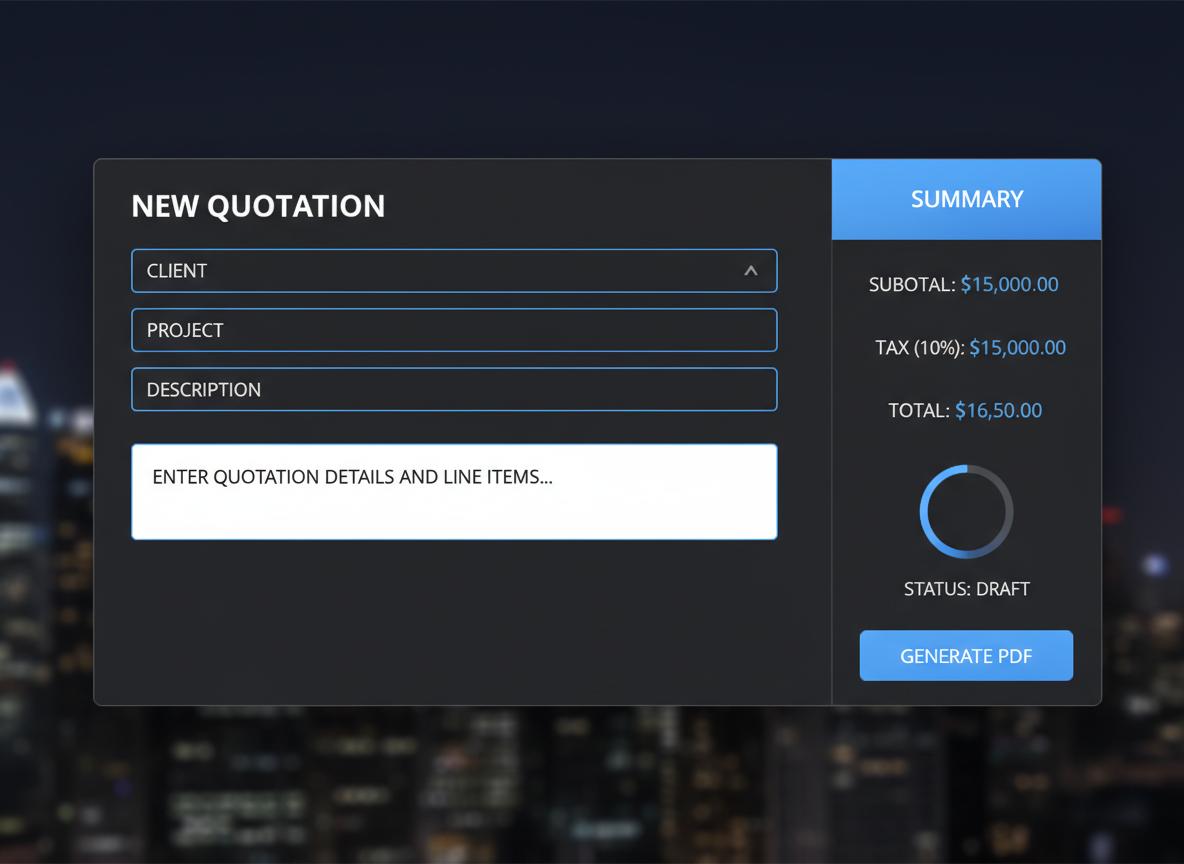This screenshot has width=1184, height=864.
Task: Open the CLIENT selection field
Action: pyautogui.click(x=440, y=271)
